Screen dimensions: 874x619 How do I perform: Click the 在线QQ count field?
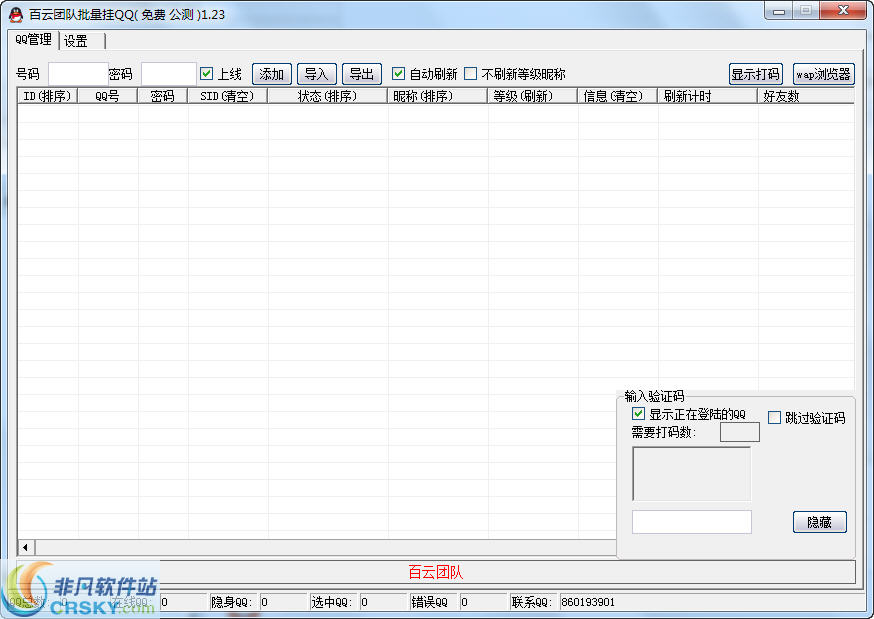[x=184, y=602]
